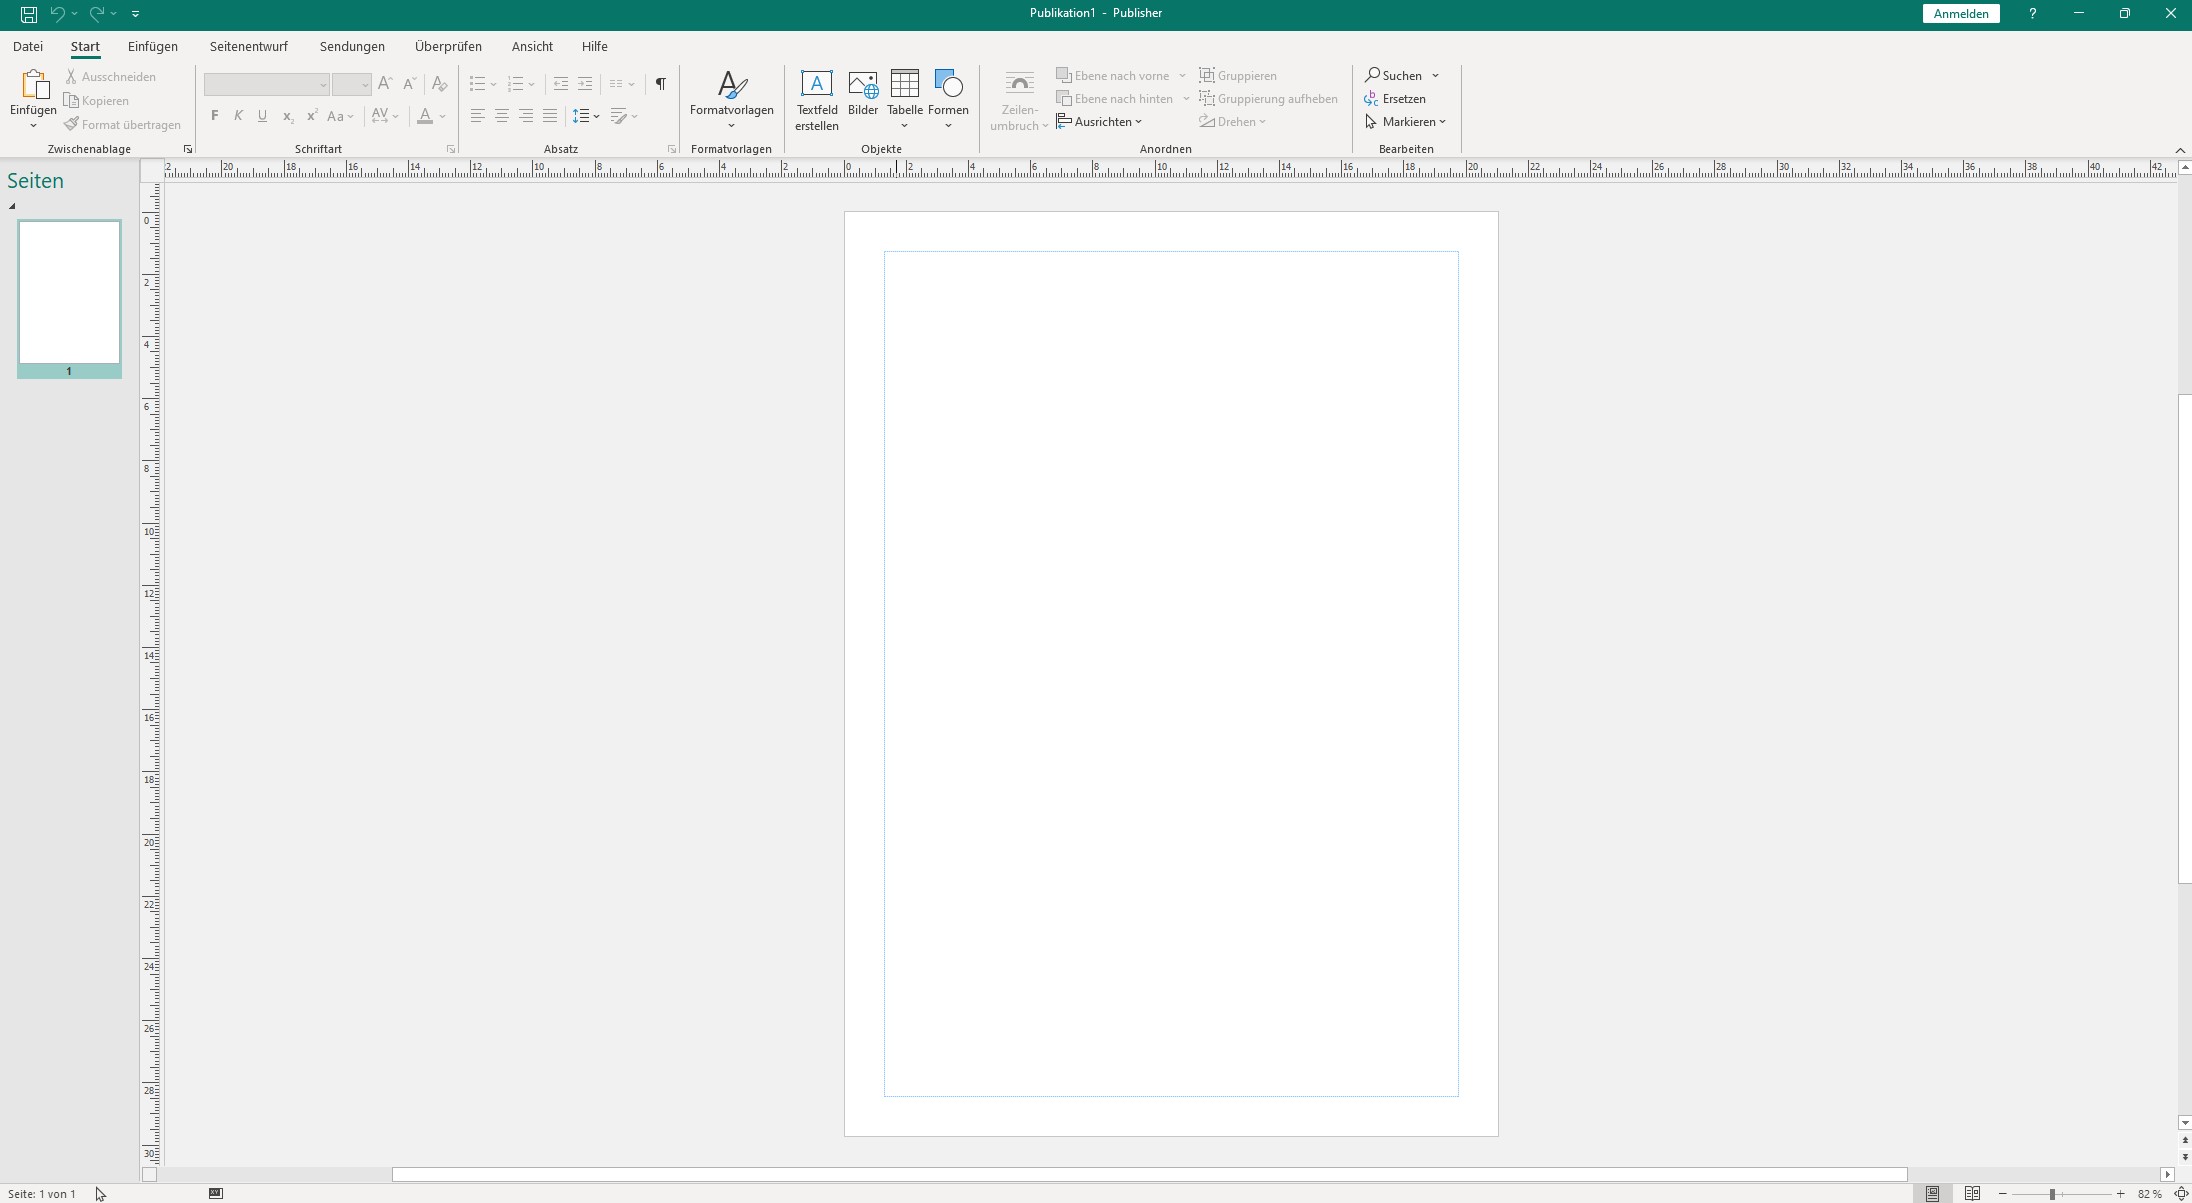
Task: Switch to the Einfügen ribbon tab
Action: pos(152,47)
